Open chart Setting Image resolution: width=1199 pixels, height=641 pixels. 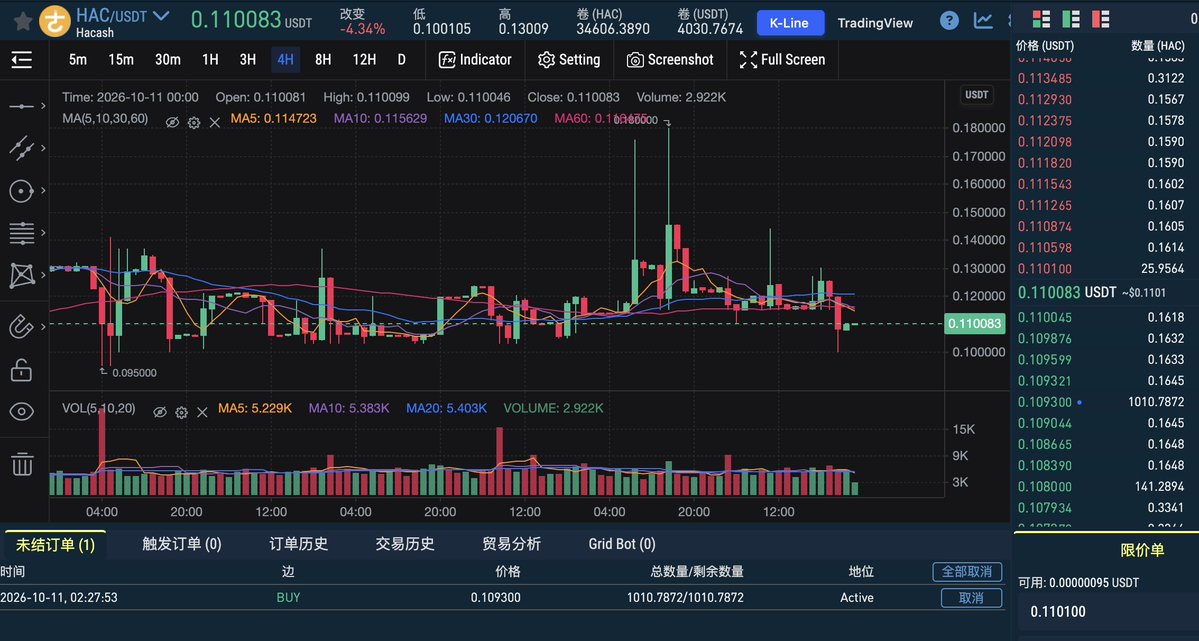pyautogui.click(x=569, y=60)
